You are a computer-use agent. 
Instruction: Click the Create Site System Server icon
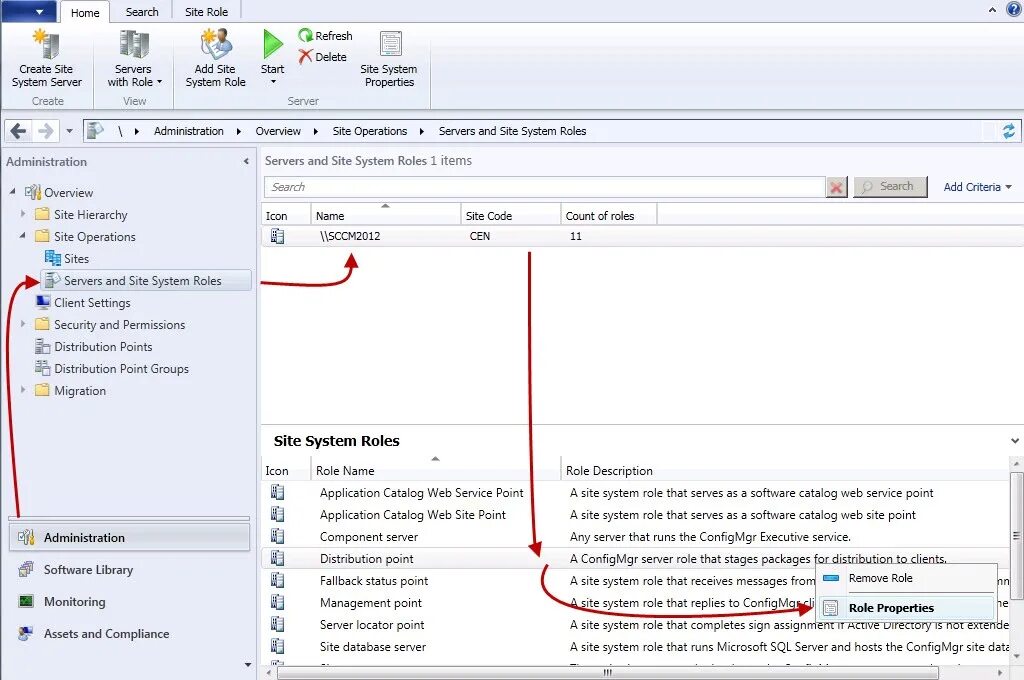pyautogui.click(x=46, y=44)
